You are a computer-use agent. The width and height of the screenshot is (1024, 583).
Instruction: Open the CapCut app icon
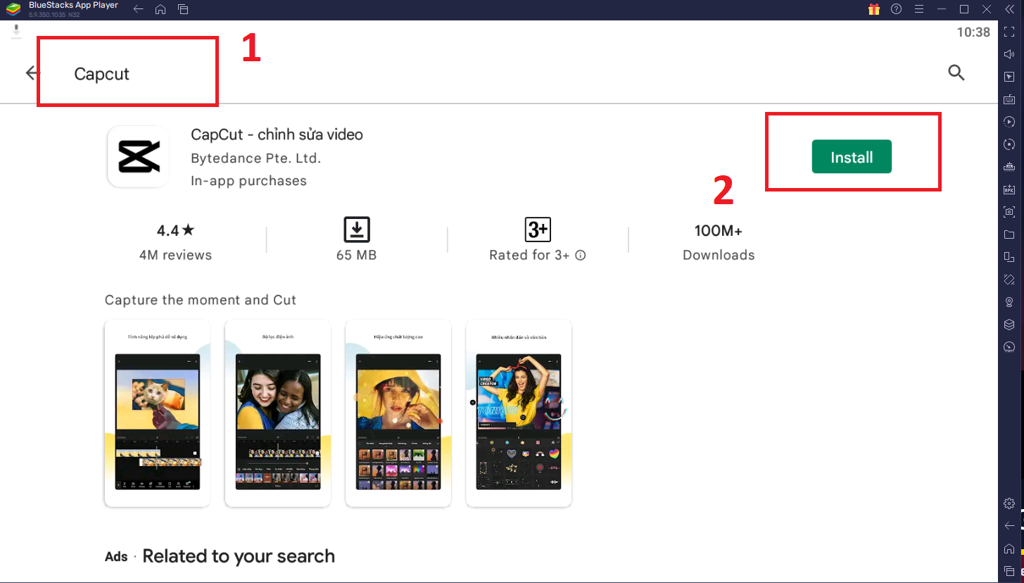tap(138, 157)
